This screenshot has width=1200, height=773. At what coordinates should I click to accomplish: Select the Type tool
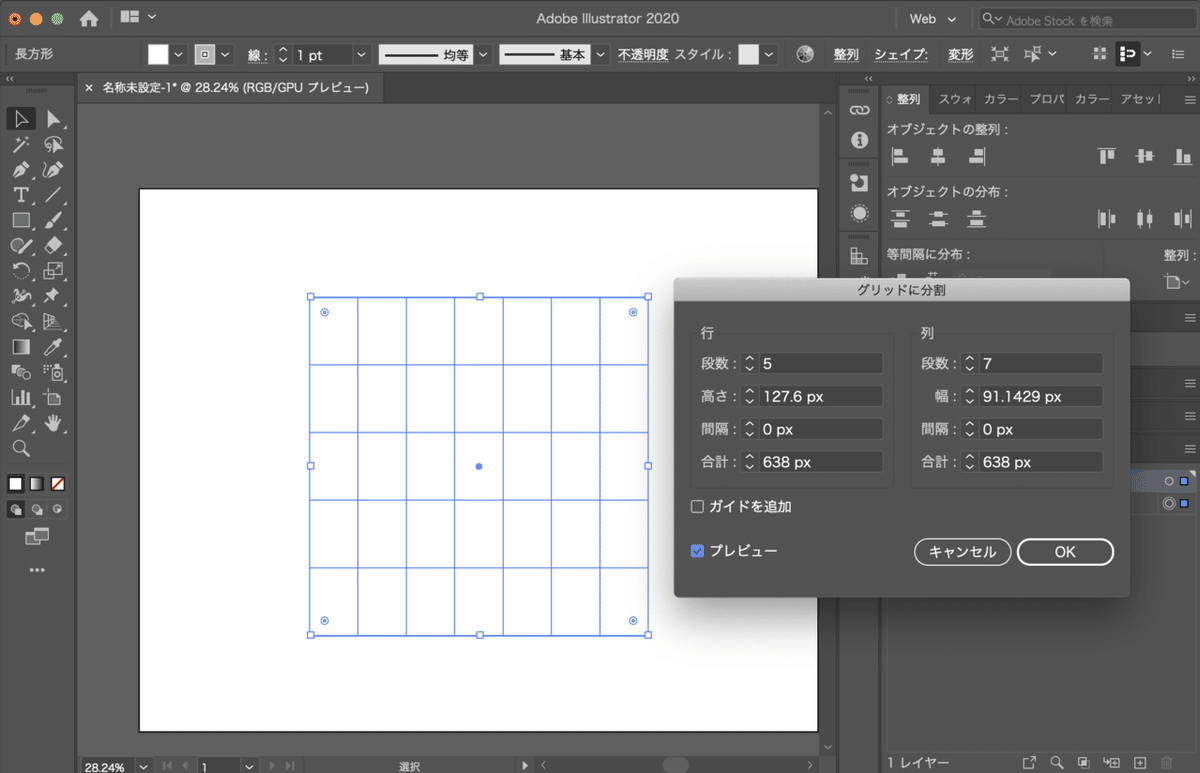click(x=21, y=195)
